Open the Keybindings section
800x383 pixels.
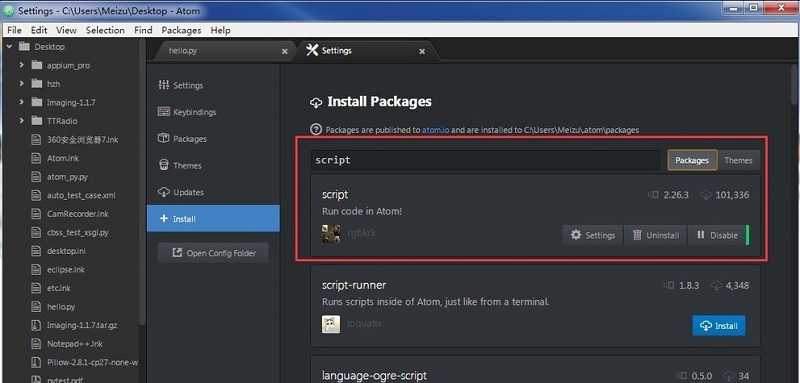[x=213, y=112]
